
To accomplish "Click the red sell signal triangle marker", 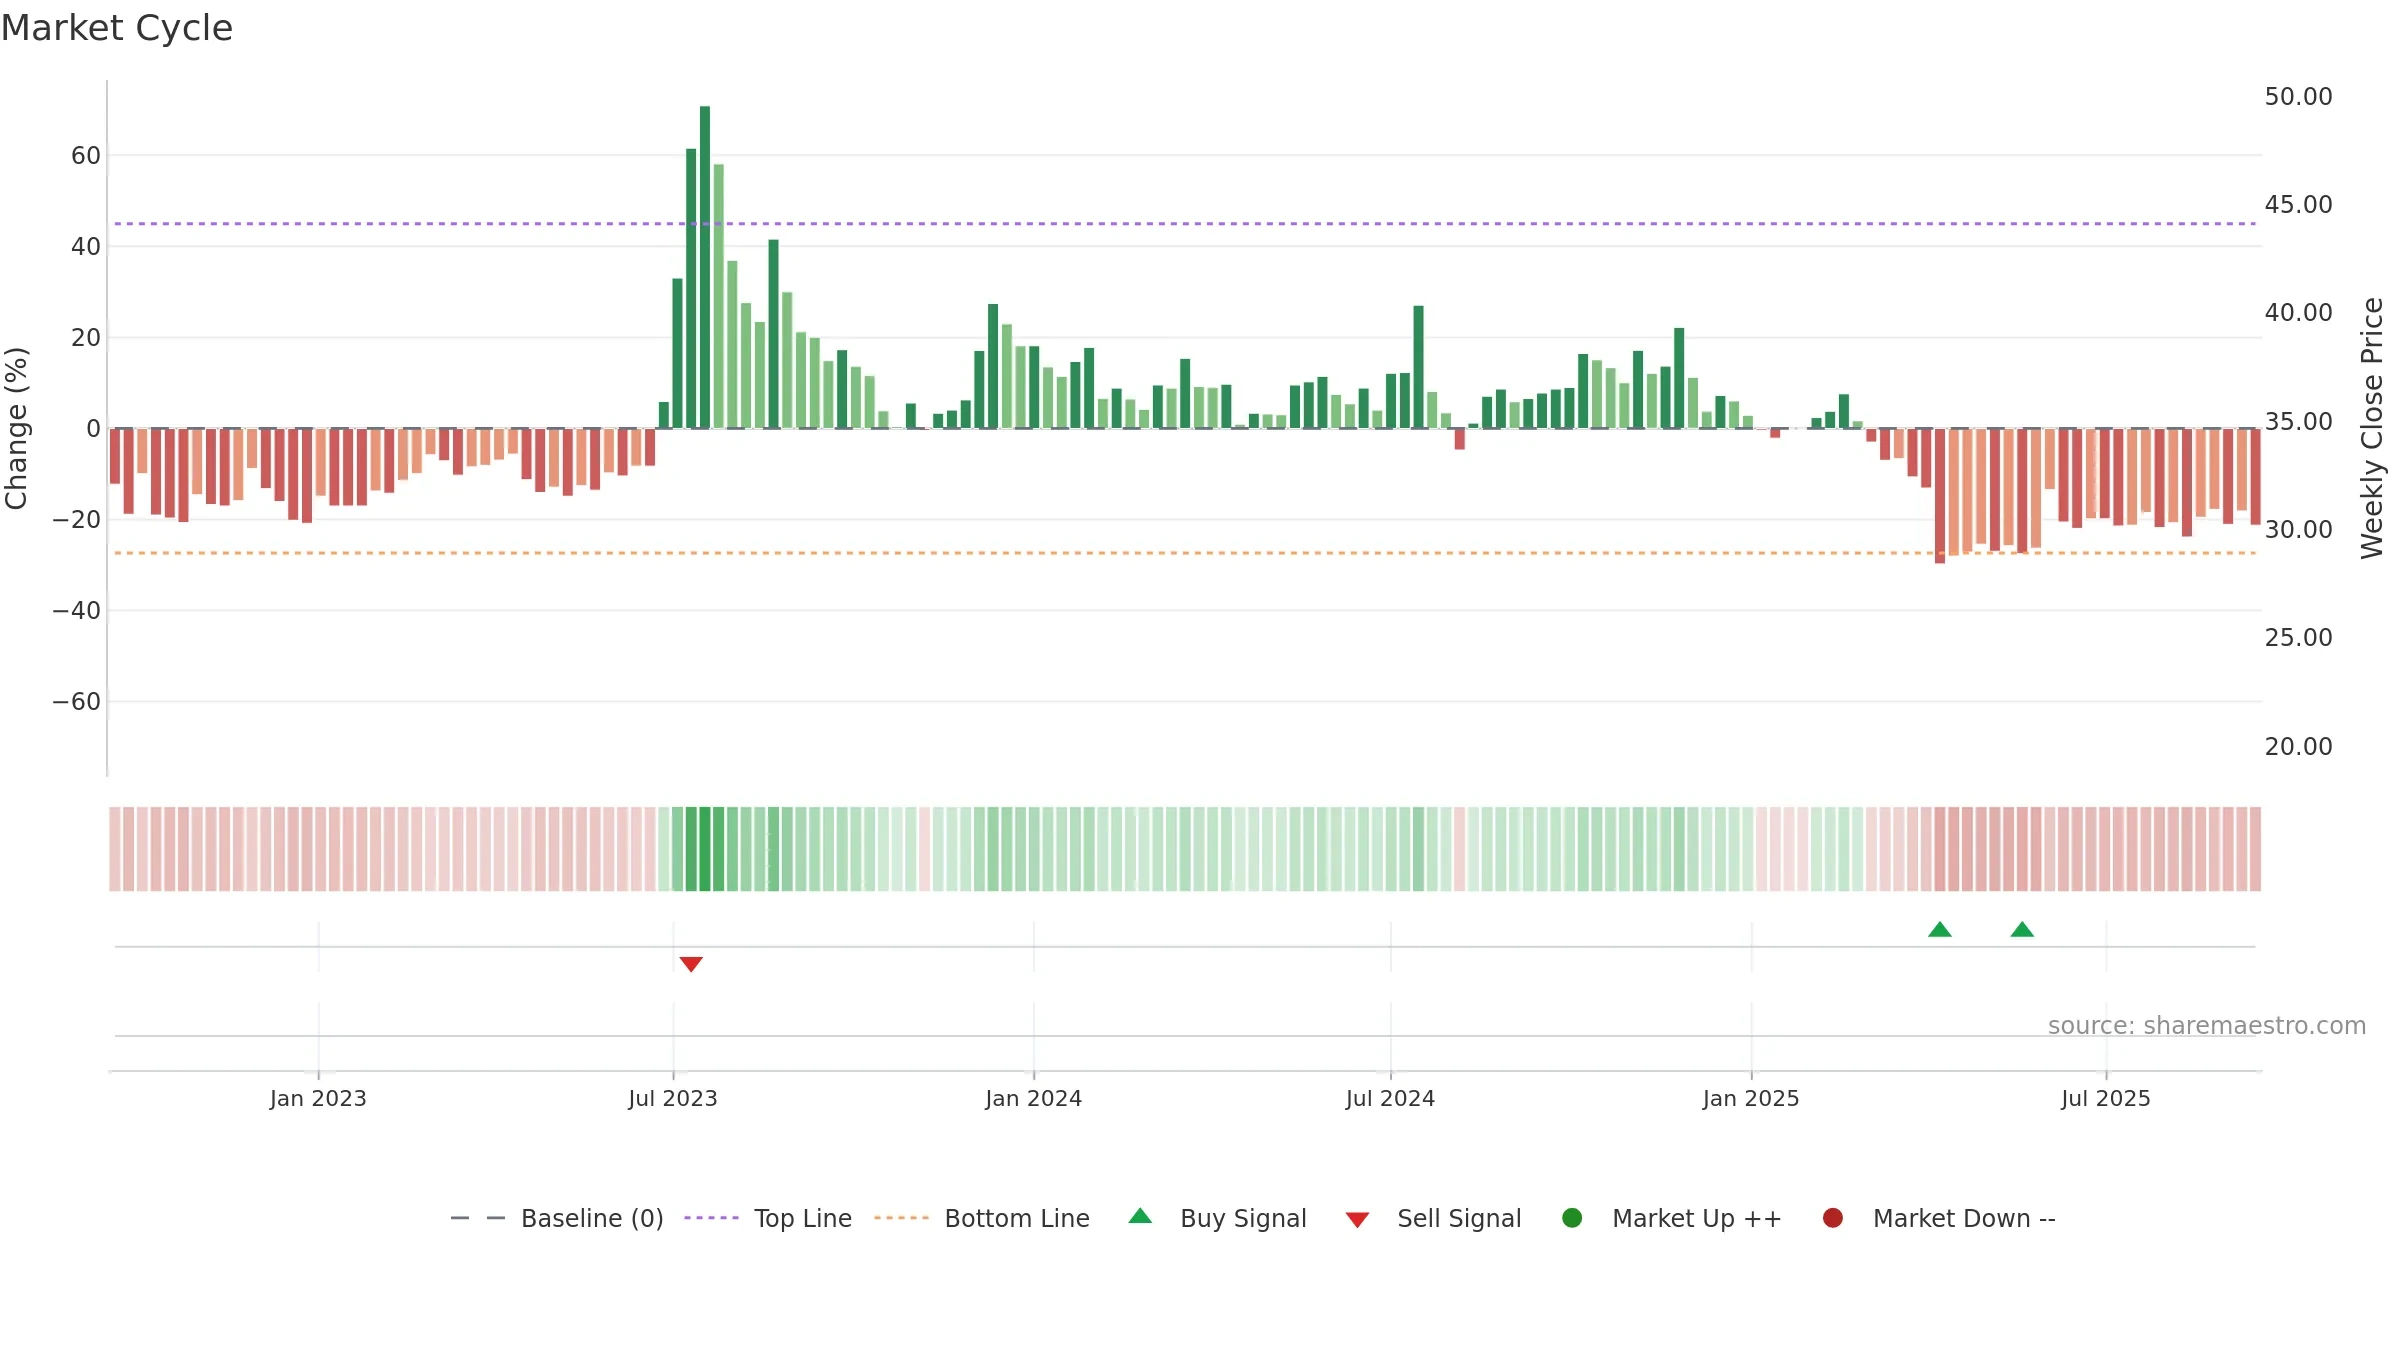I will [691, 964].
